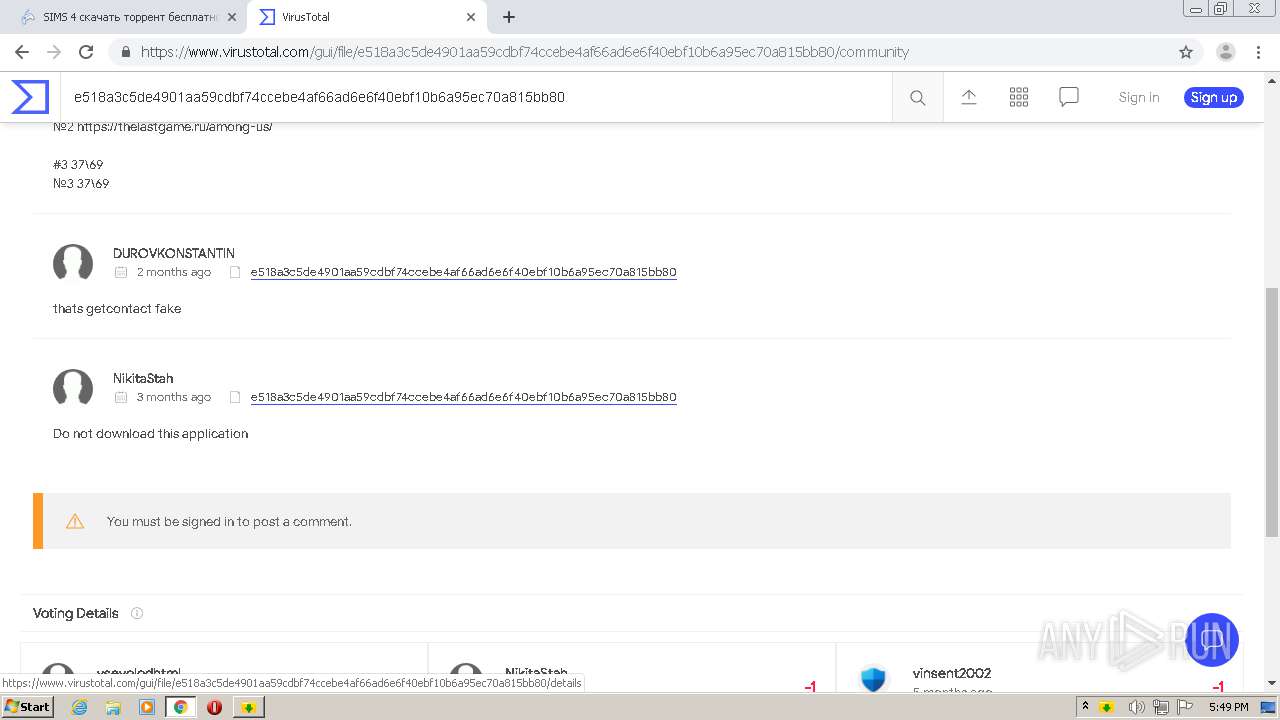Image resolution: width=1280 pixels, height=720 pixels.
Task: Click the Sign in link
Action: [1139, 97]
